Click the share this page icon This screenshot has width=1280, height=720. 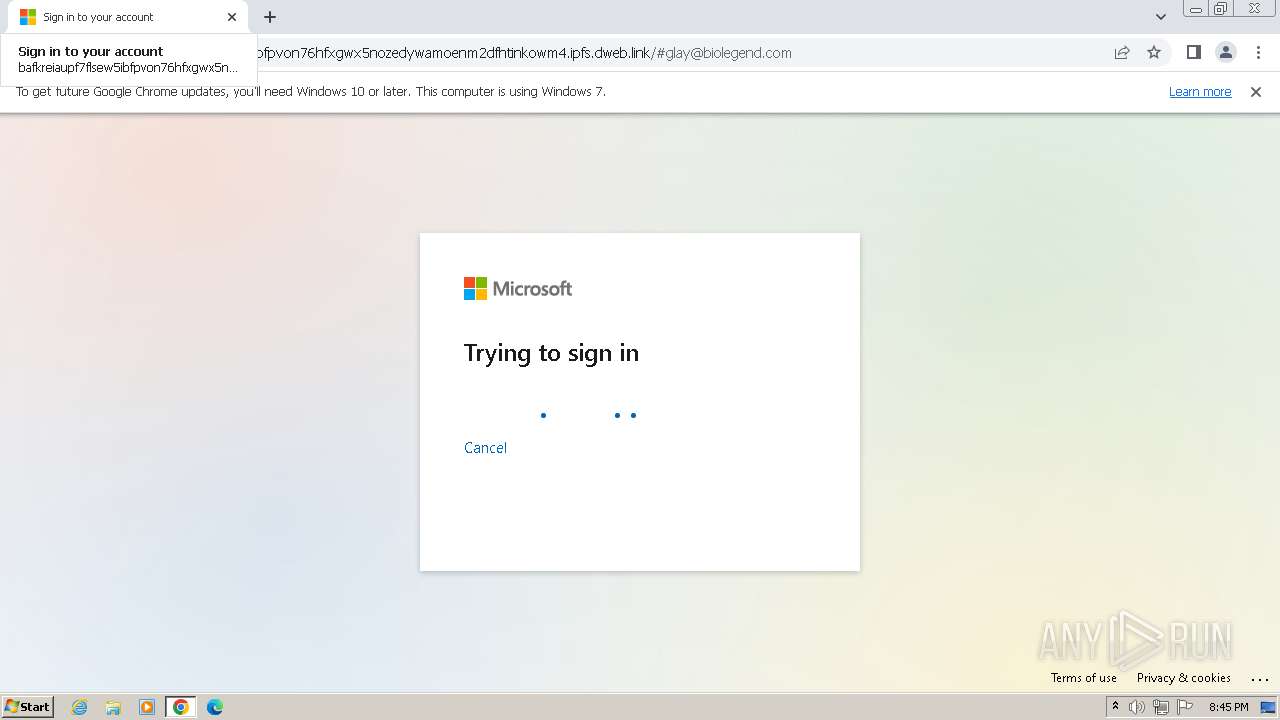pos(1122,53)
